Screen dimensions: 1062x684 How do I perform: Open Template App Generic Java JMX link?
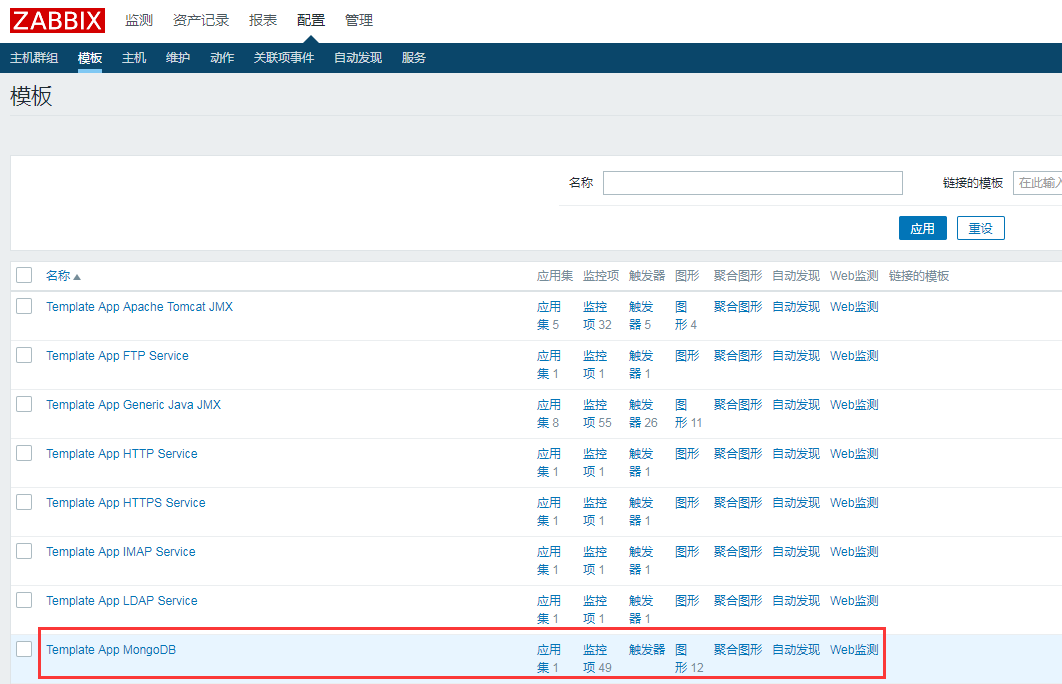[133, 404]
